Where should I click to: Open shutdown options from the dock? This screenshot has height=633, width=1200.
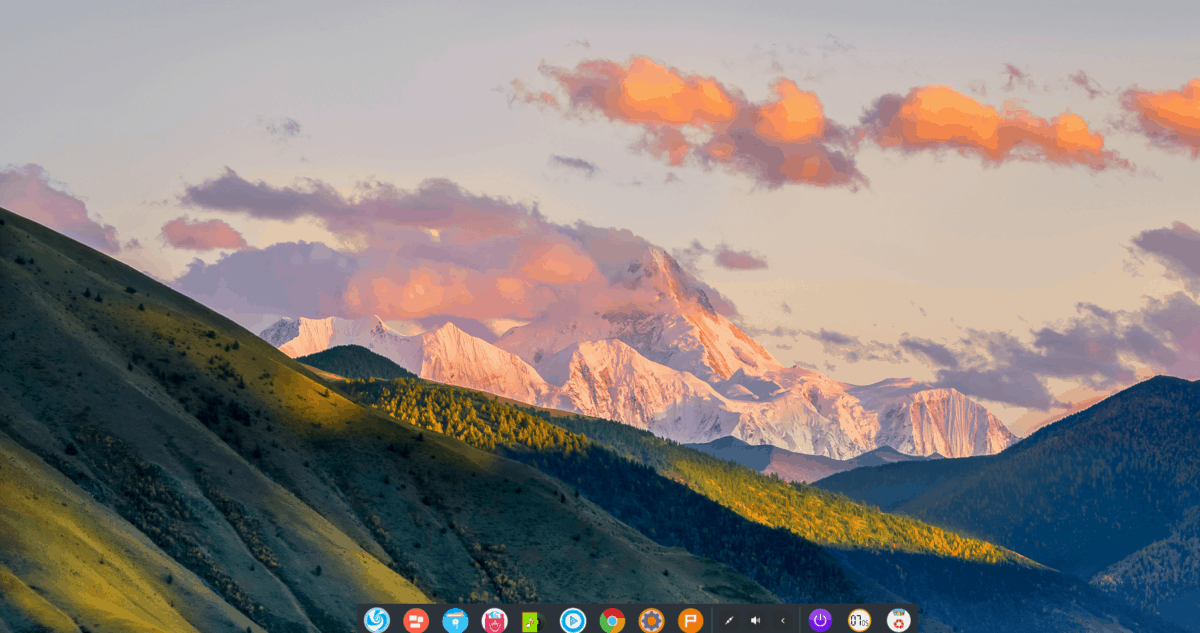point(819,619)
